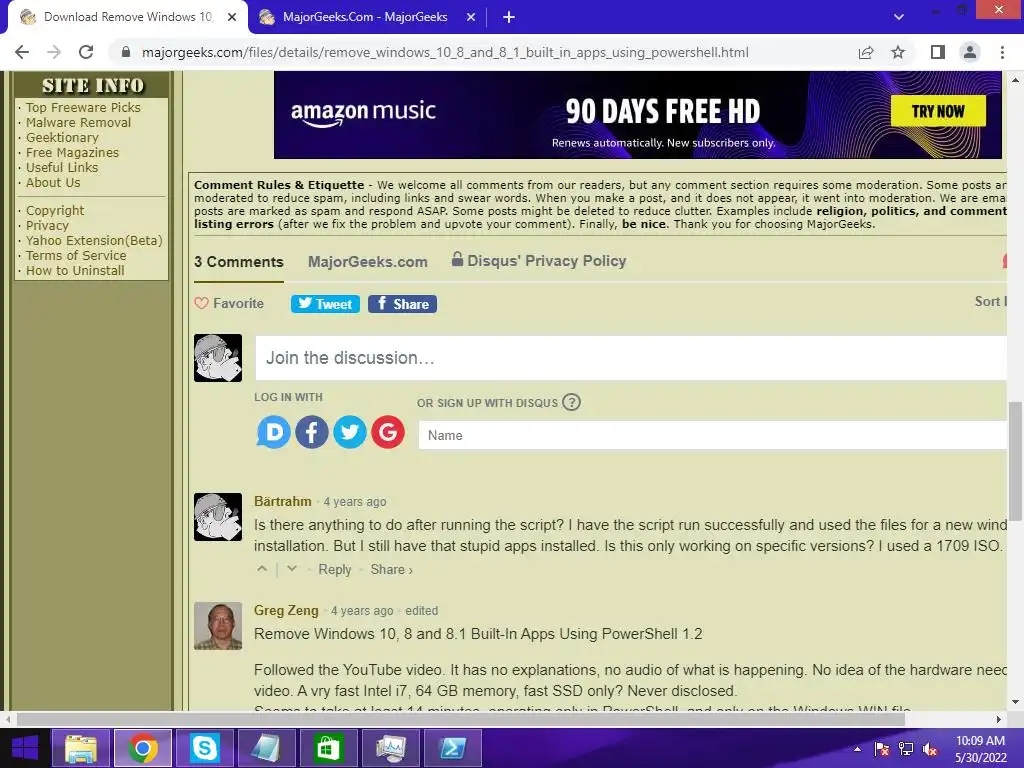
Task: Open Disqus' Privacy Policy link
Action: pos(539,261)
